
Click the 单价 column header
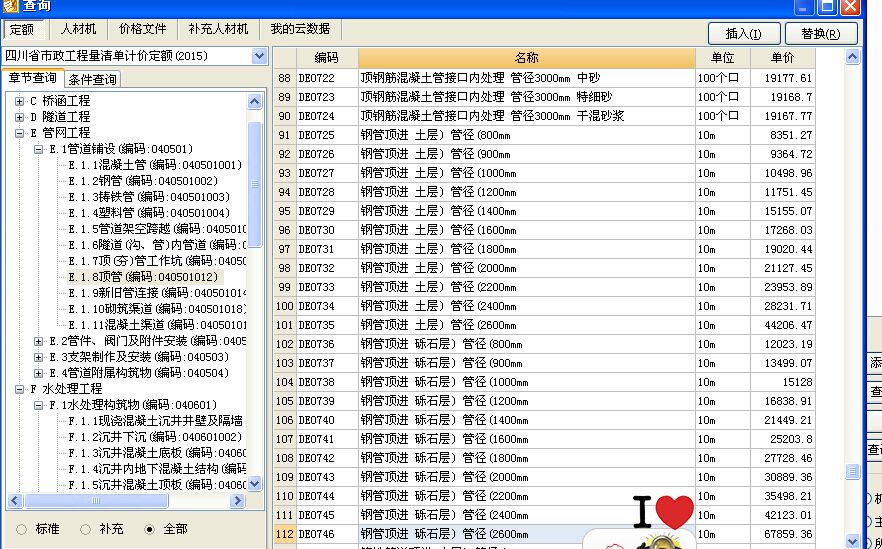pos(782,58)
